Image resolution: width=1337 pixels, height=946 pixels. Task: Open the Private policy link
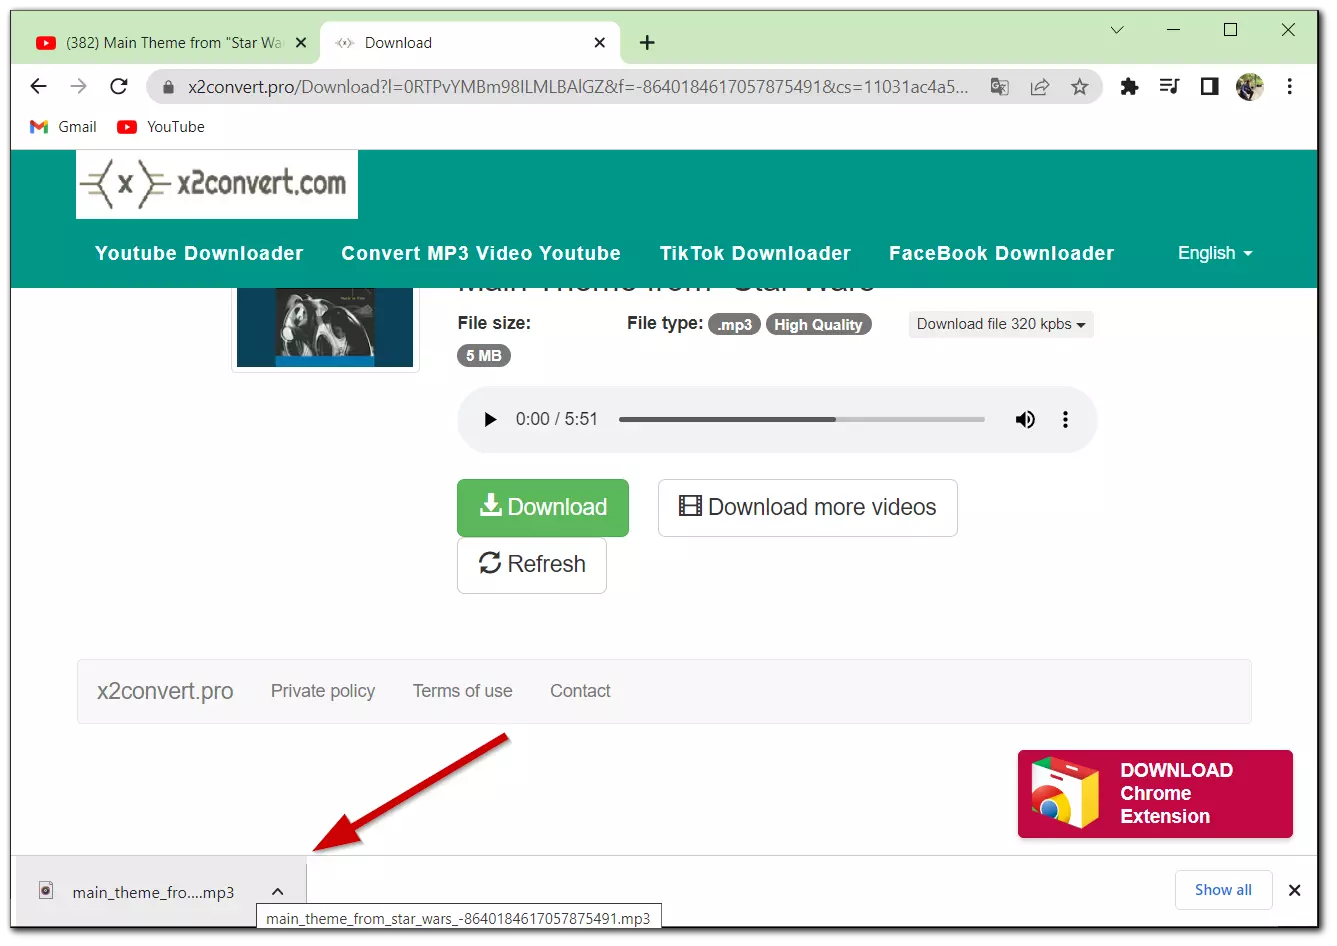(x=323, y=691)
